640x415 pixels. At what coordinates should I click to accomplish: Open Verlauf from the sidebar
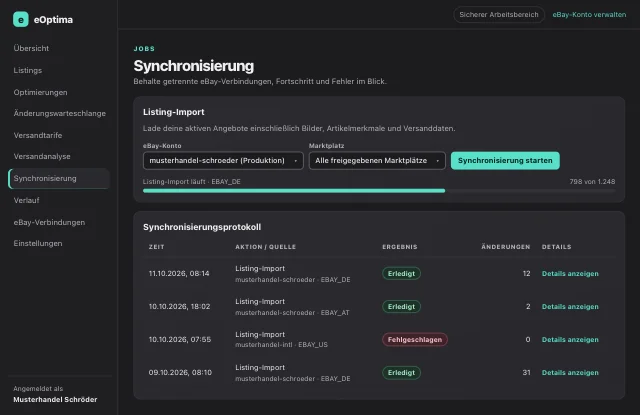[27, 200]
